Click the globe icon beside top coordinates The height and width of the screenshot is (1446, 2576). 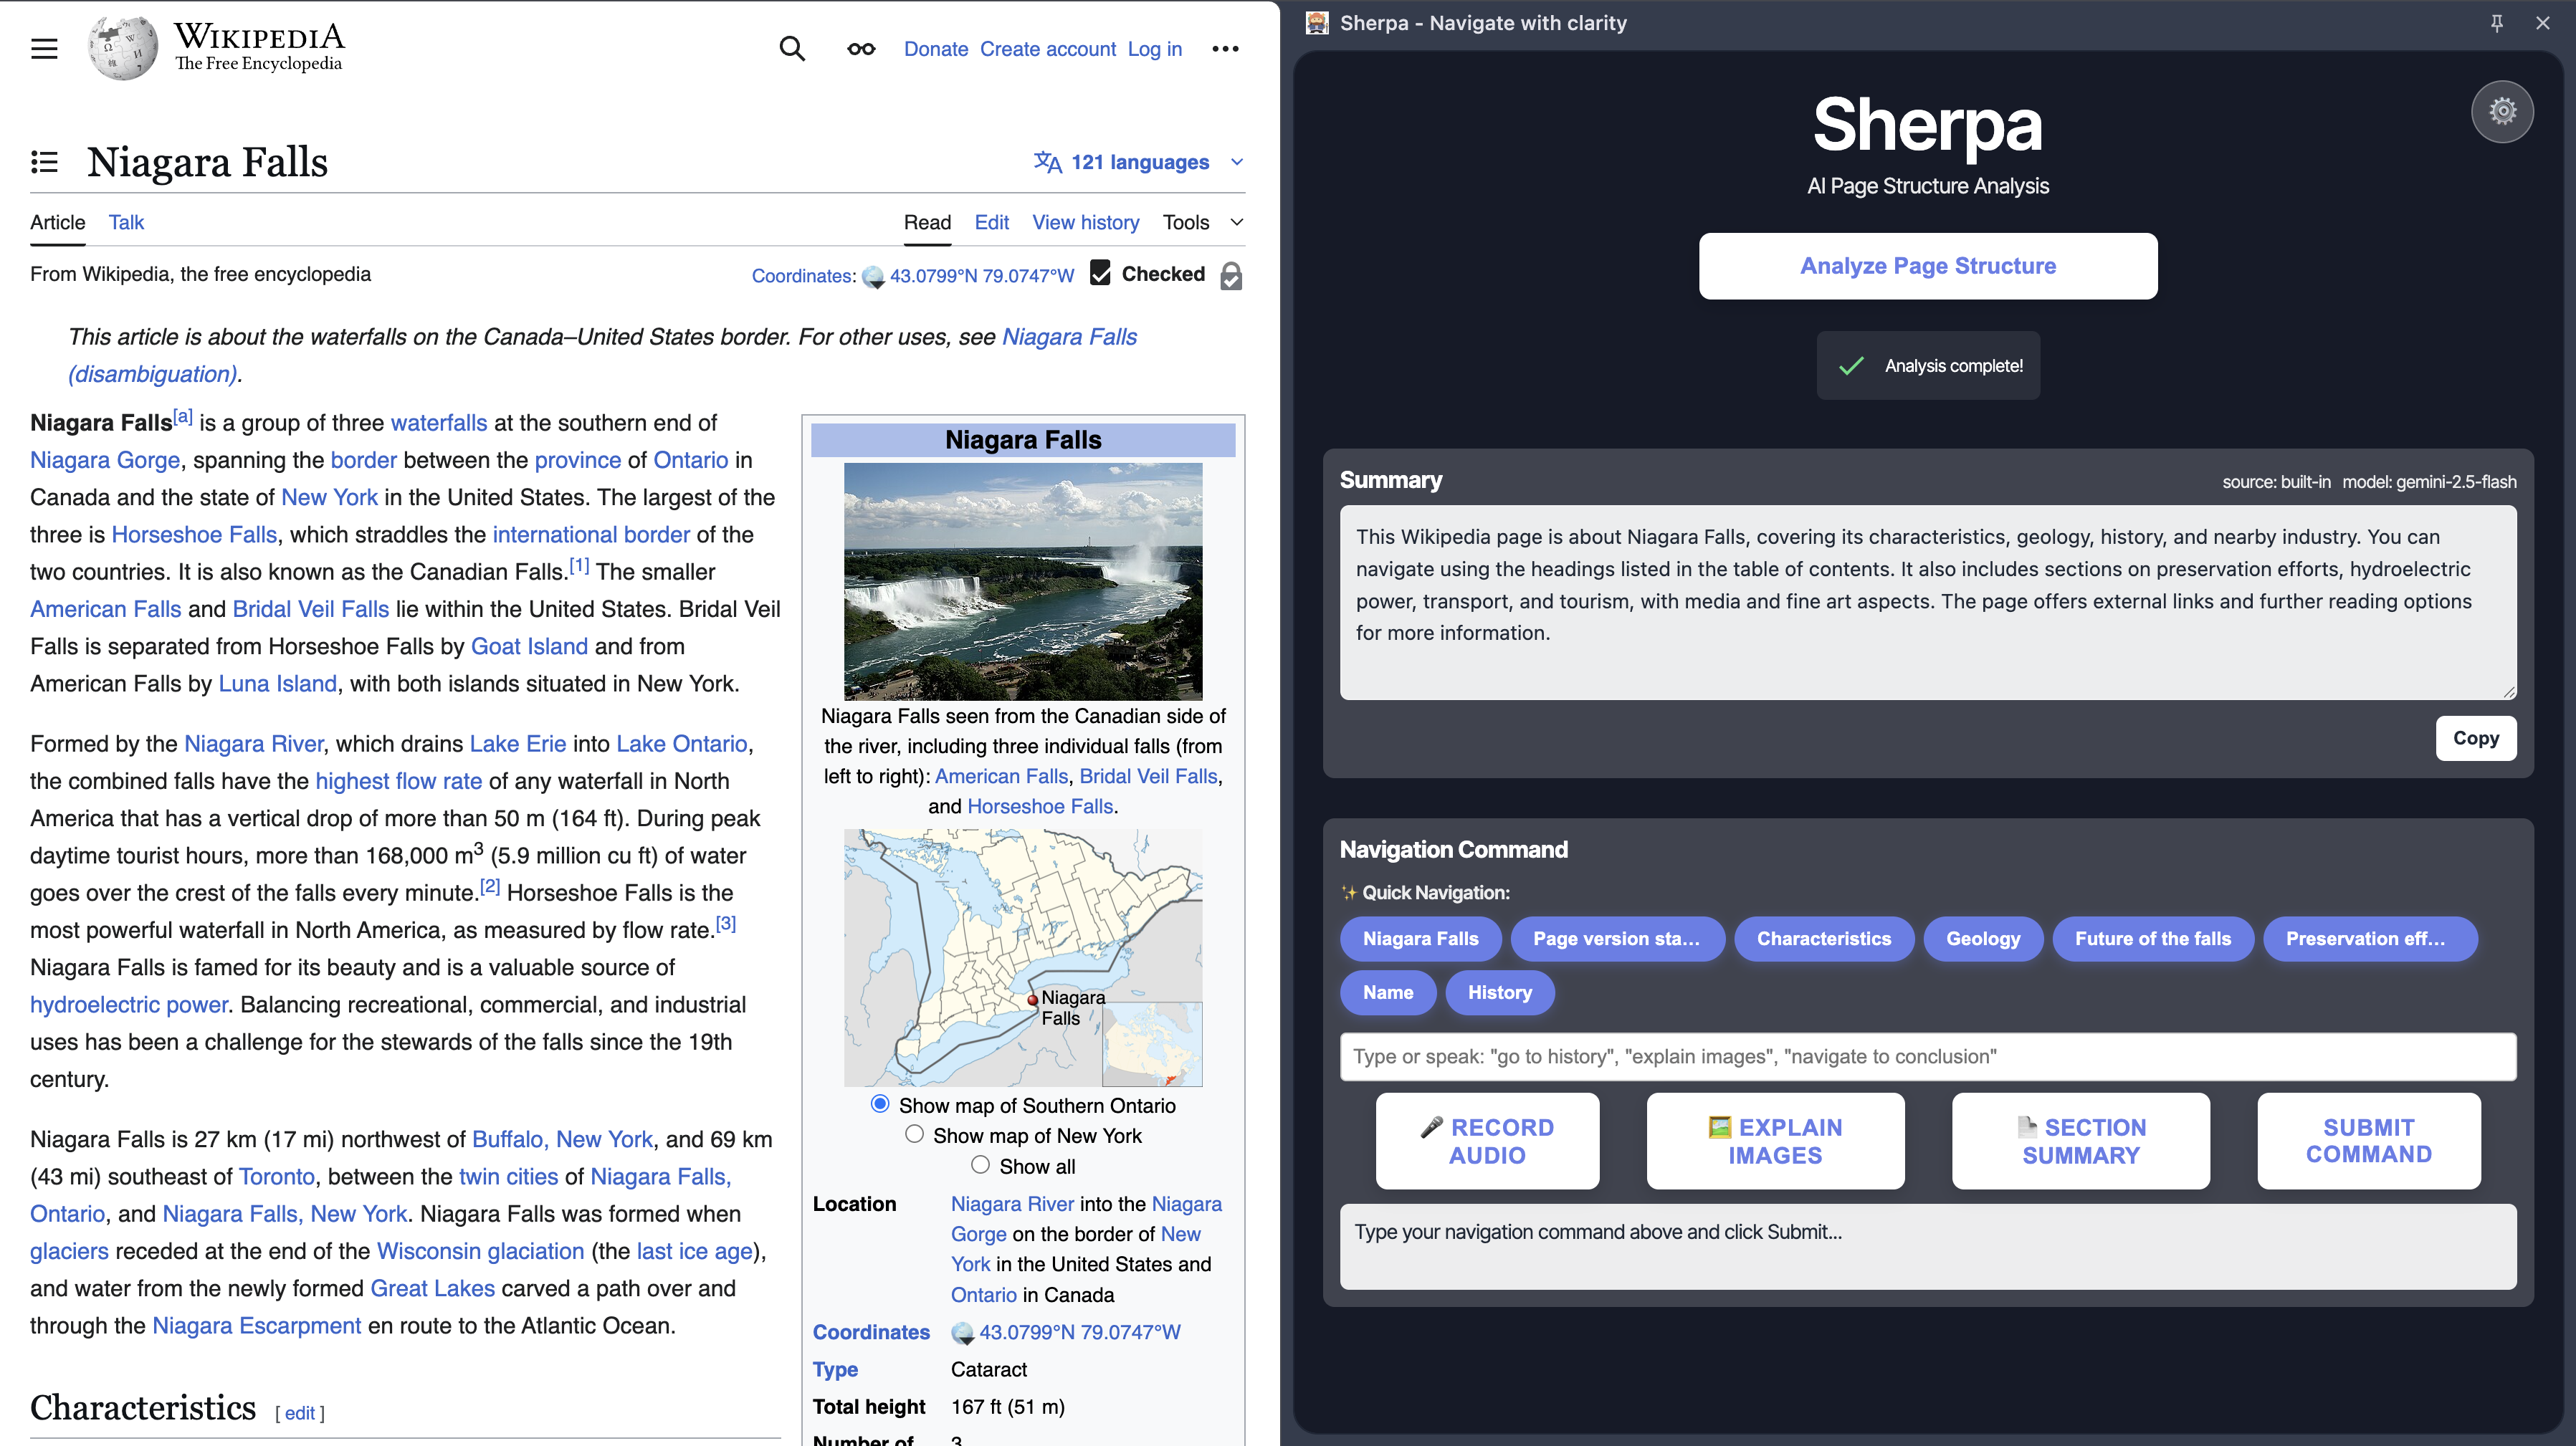tap(873, 277)
